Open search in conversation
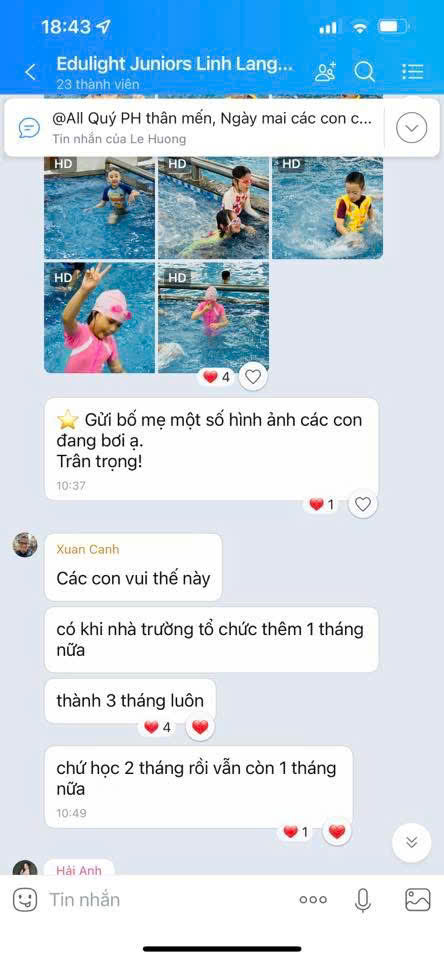 [x=364, y=72]
